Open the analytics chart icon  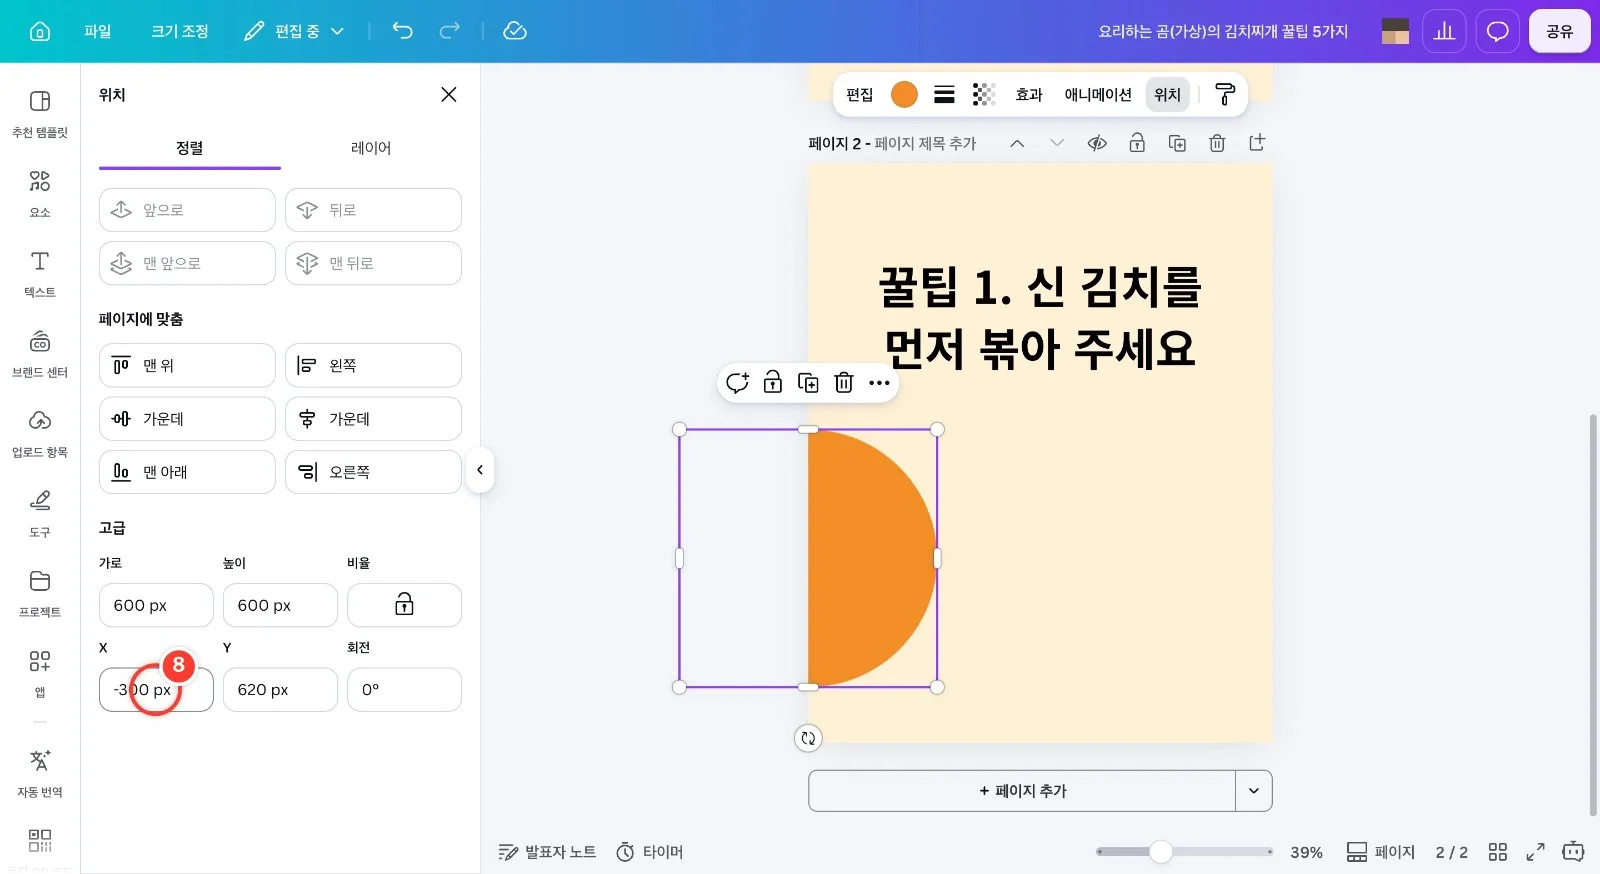(1444, 31)
